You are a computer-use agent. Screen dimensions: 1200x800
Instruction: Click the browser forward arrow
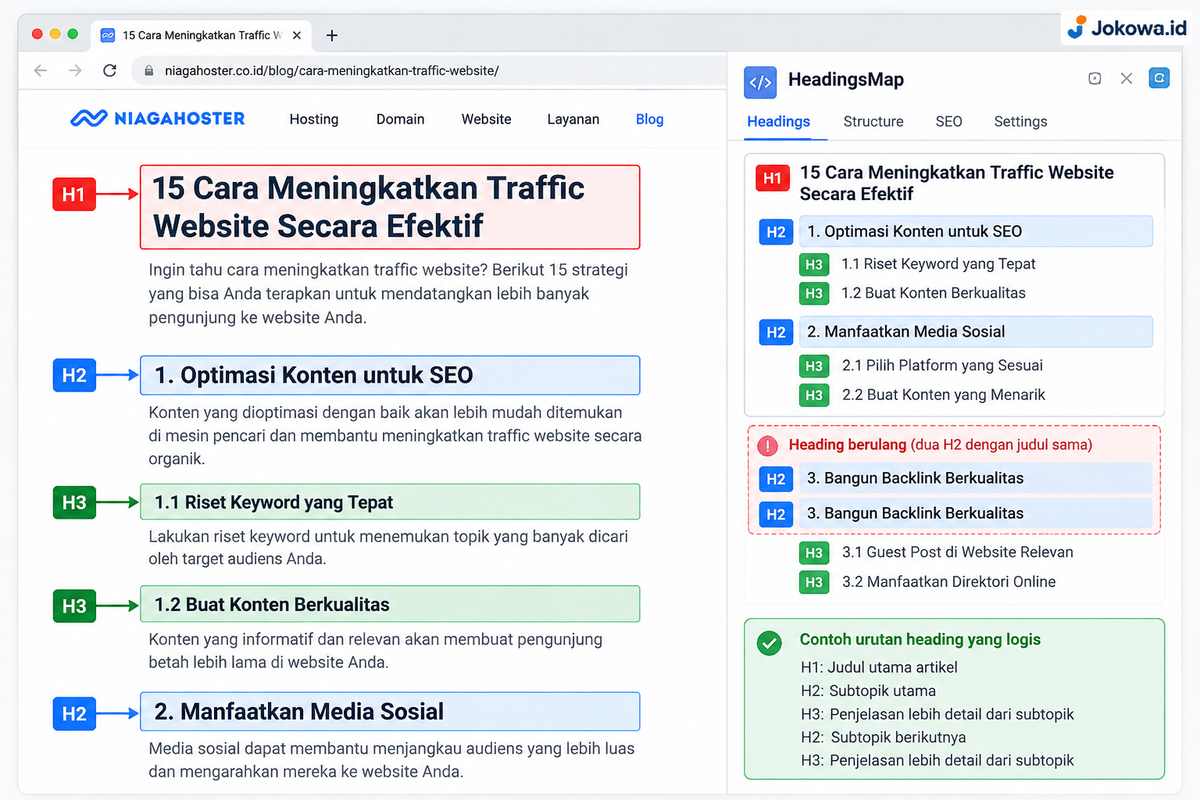tap(75, 71)
